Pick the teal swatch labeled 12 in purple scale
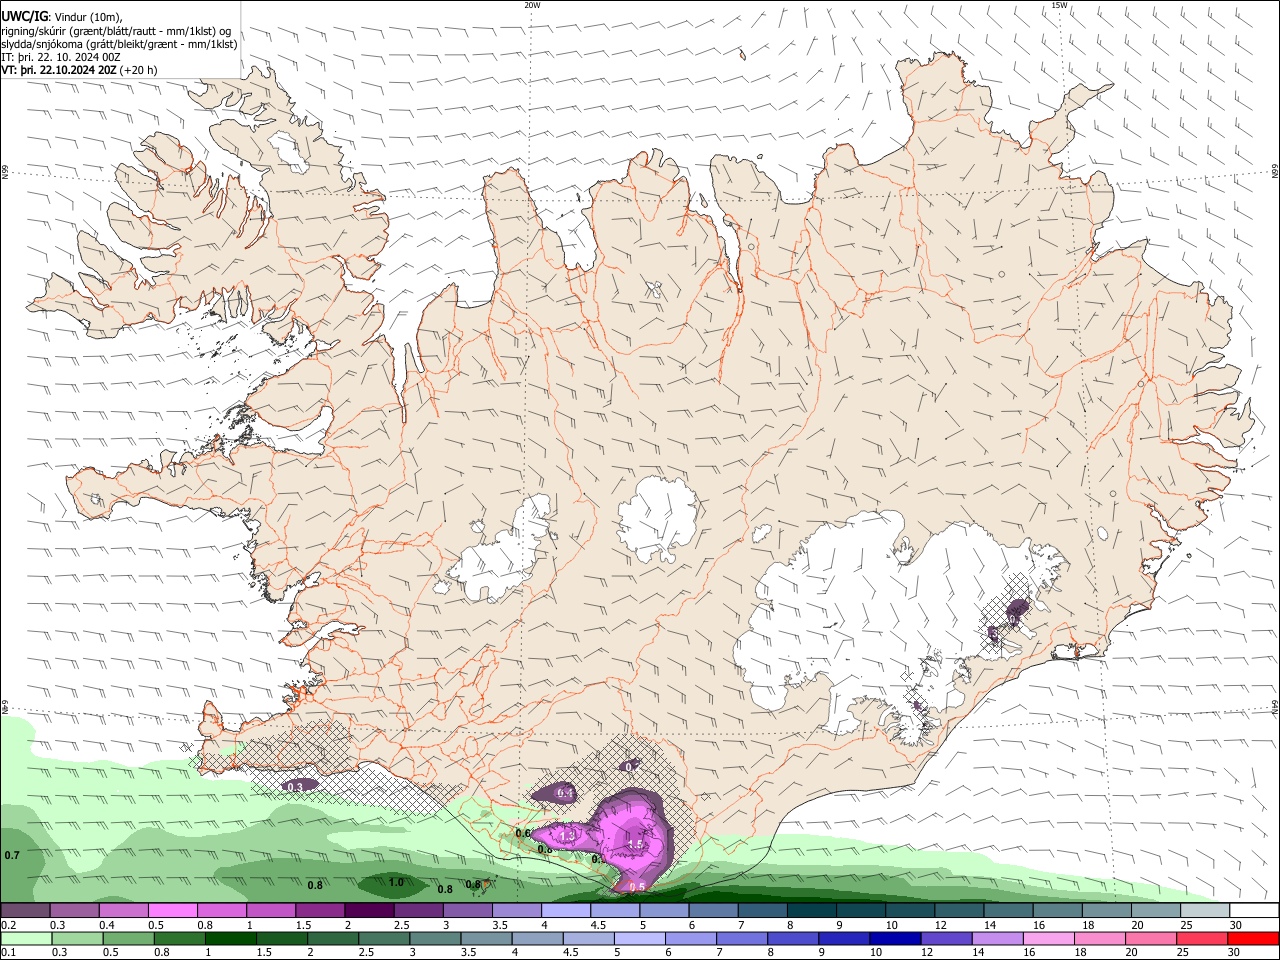The height and width of the screenshot is (960, 1280). tap(959, 911)
